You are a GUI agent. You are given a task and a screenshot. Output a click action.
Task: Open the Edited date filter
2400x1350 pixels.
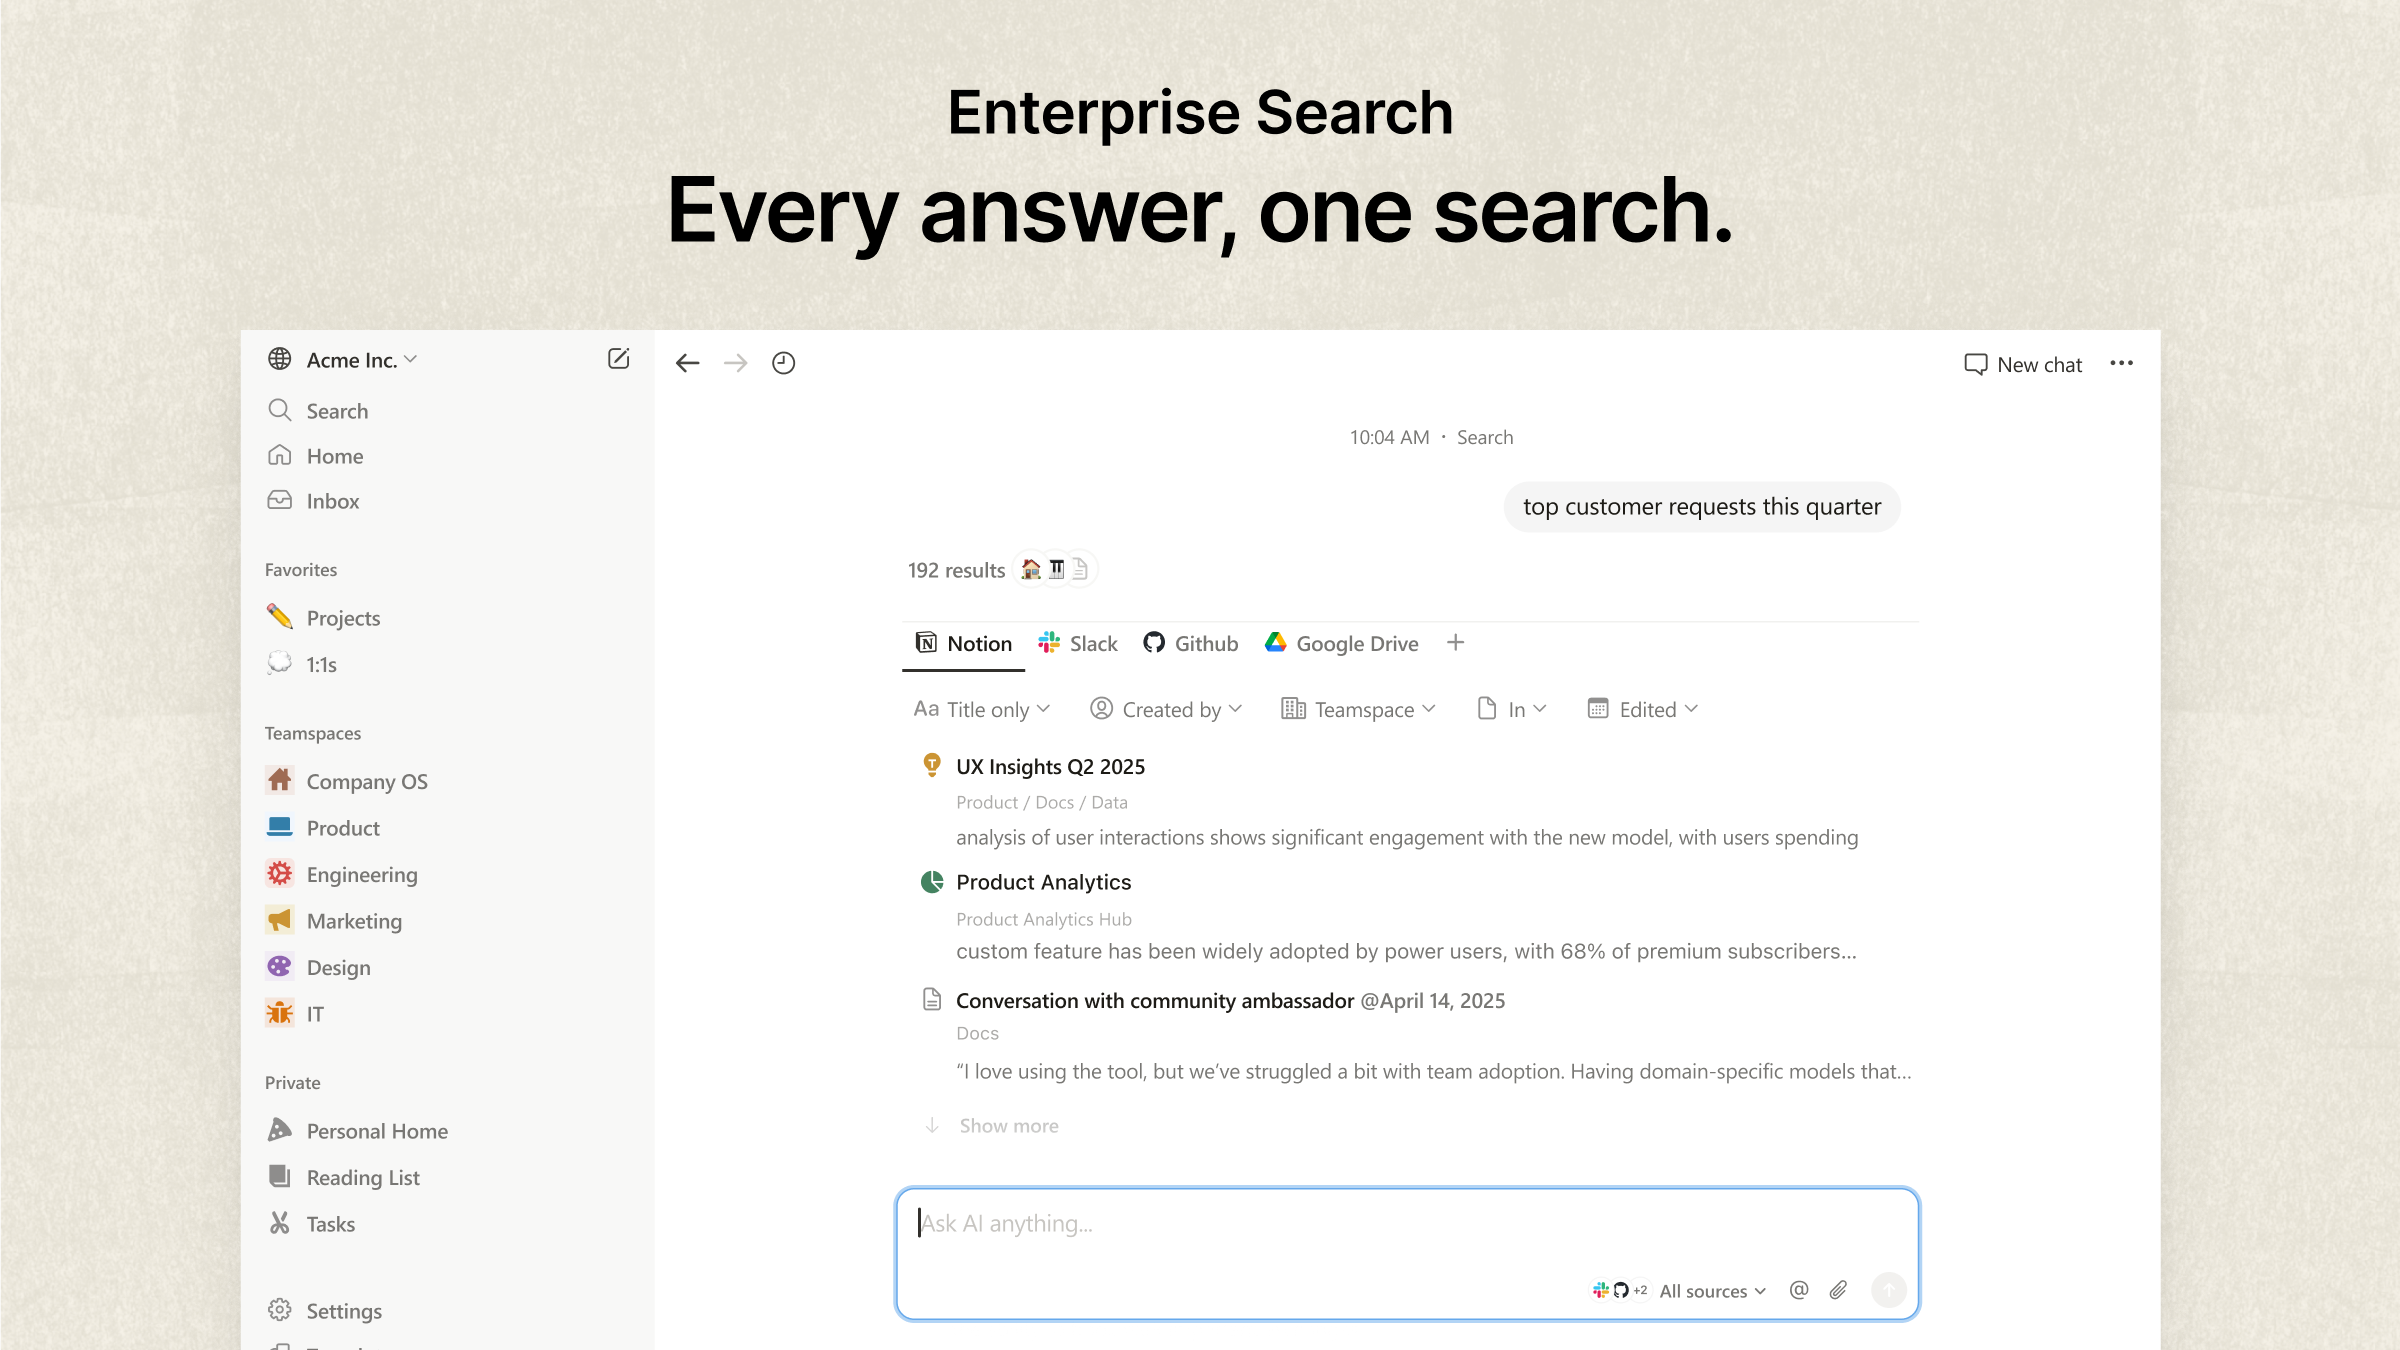tap(1641, 708)
